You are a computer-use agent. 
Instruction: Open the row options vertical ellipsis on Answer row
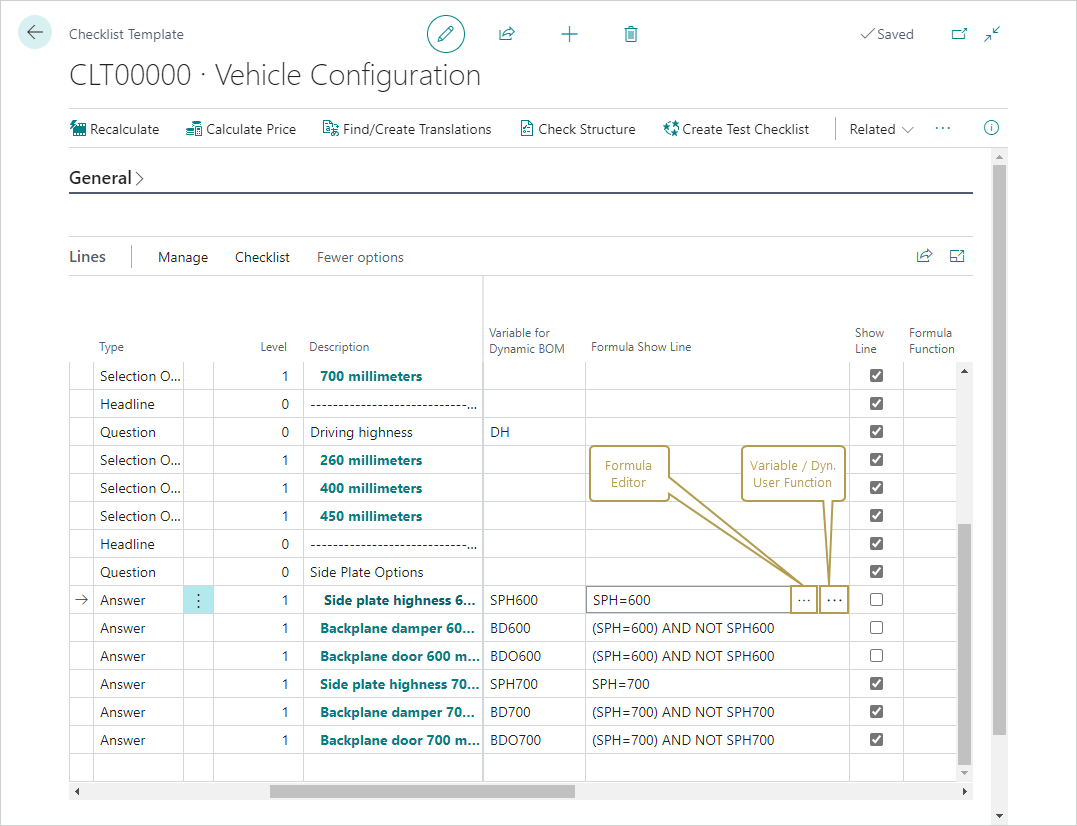198,599
